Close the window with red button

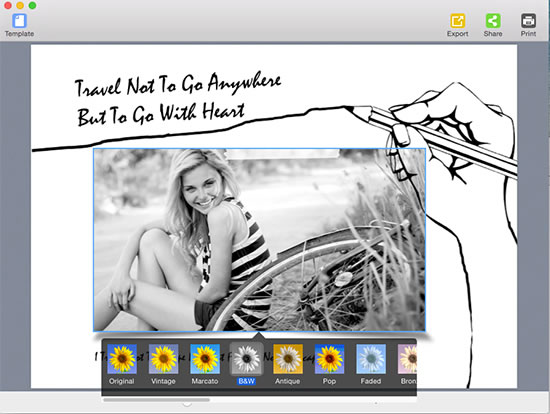pyautogui.click(x=8, y=5)
